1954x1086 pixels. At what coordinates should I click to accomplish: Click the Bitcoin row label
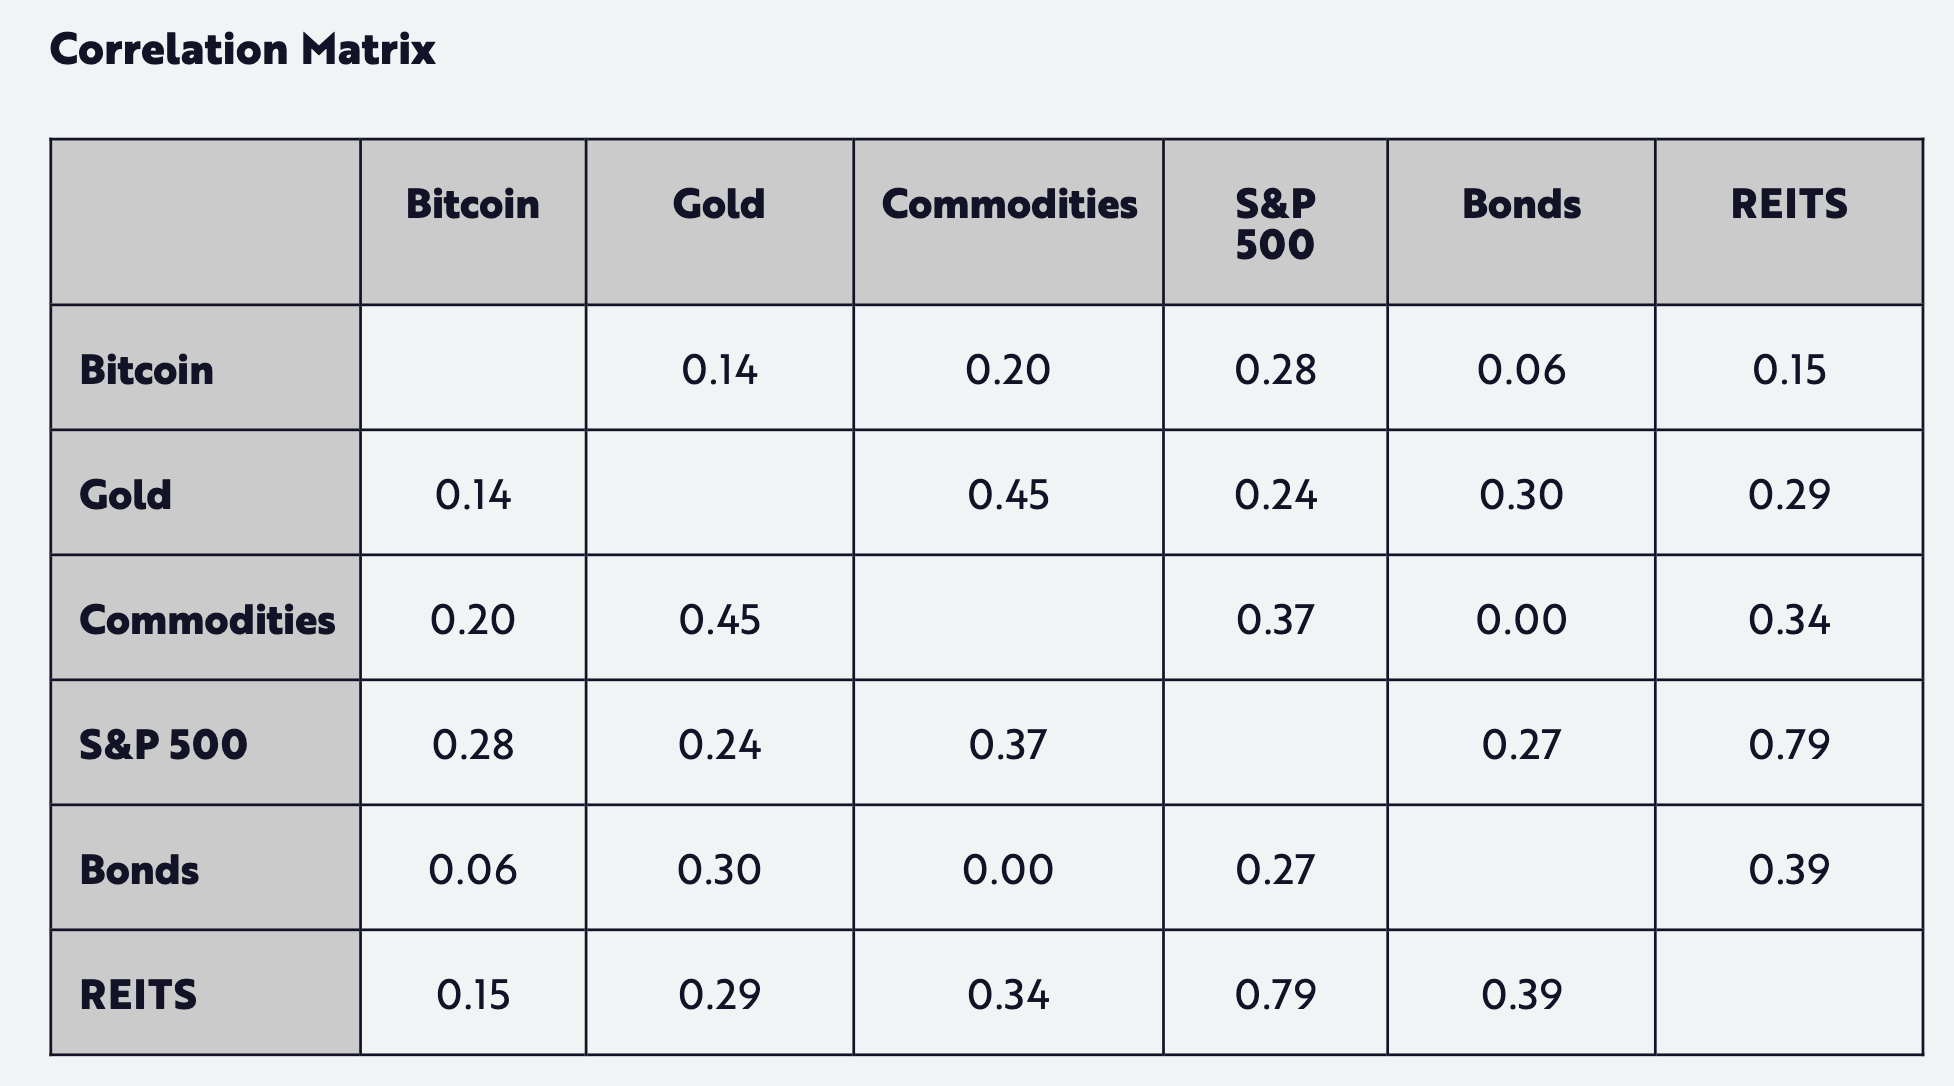tap(146, 369)
